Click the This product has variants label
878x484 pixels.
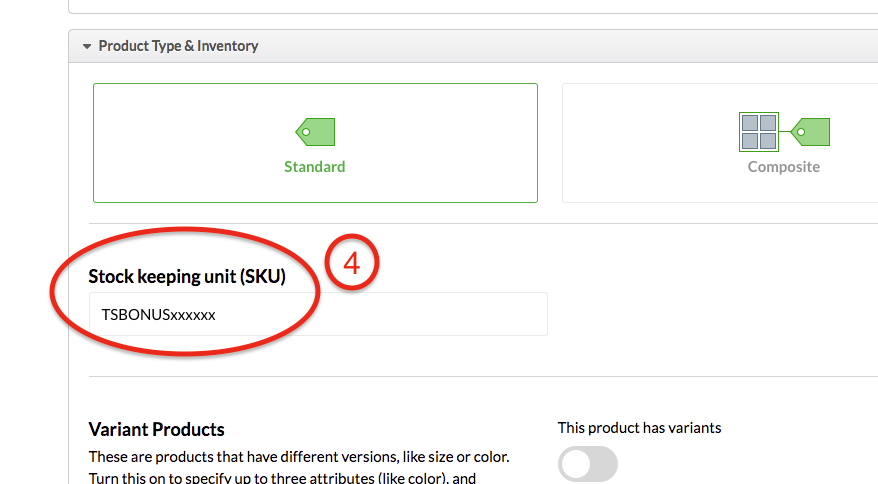coord(639,428)
